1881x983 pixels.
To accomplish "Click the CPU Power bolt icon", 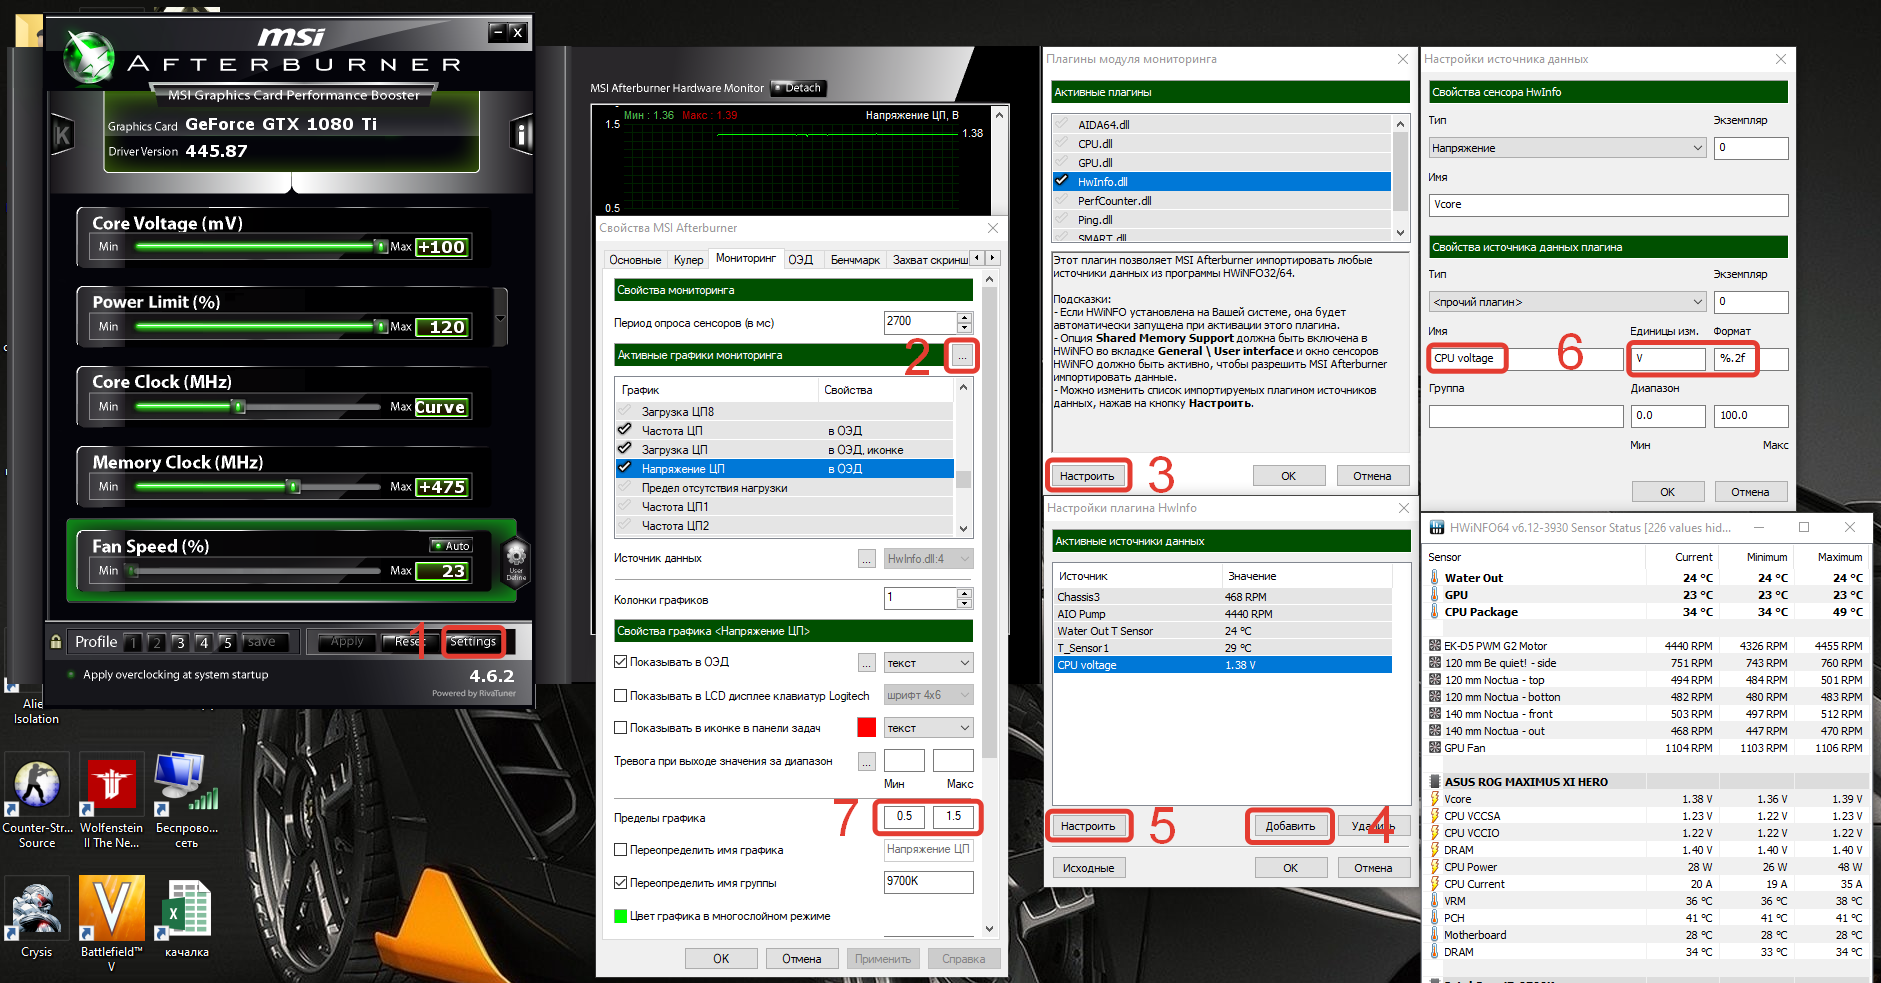I will 1435,867.
